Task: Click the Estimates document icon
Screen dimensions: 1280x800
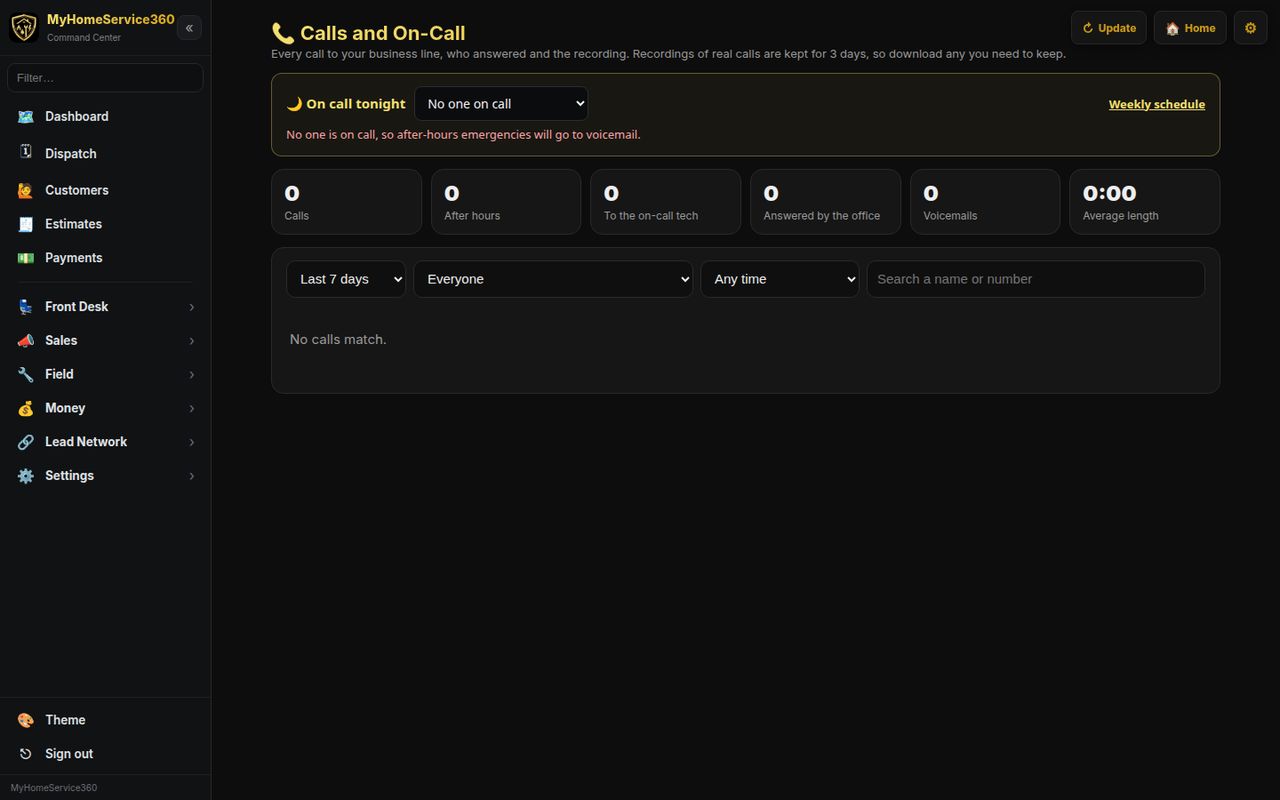Action: pos(26,224)
